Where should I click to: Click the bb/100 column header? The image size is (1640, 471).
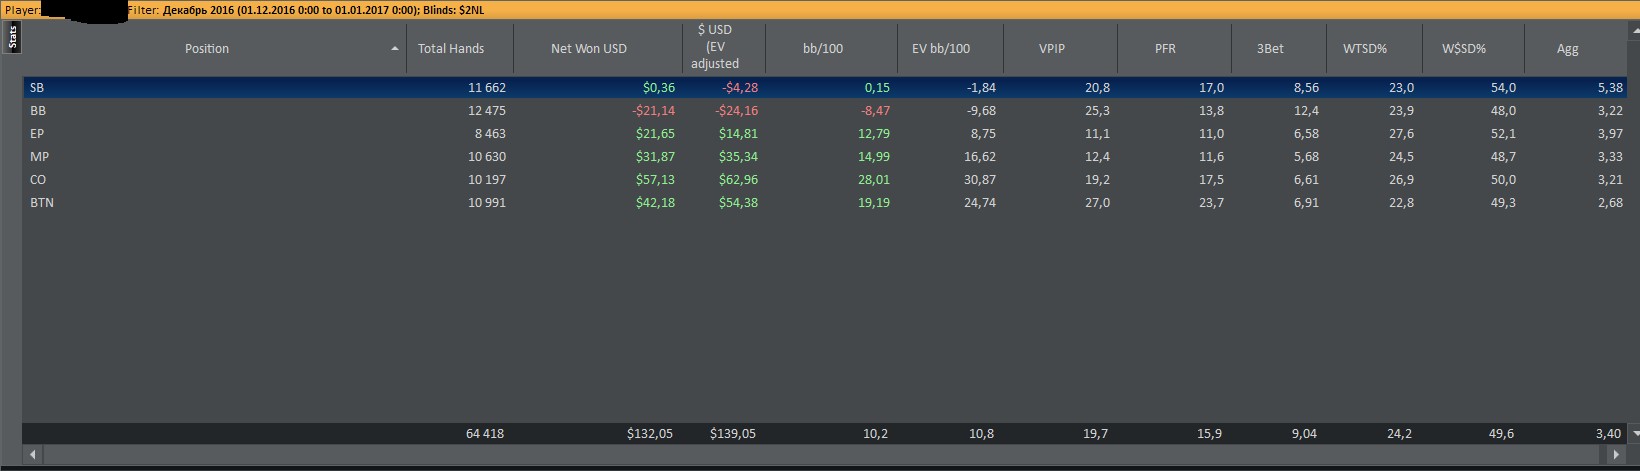823,49
